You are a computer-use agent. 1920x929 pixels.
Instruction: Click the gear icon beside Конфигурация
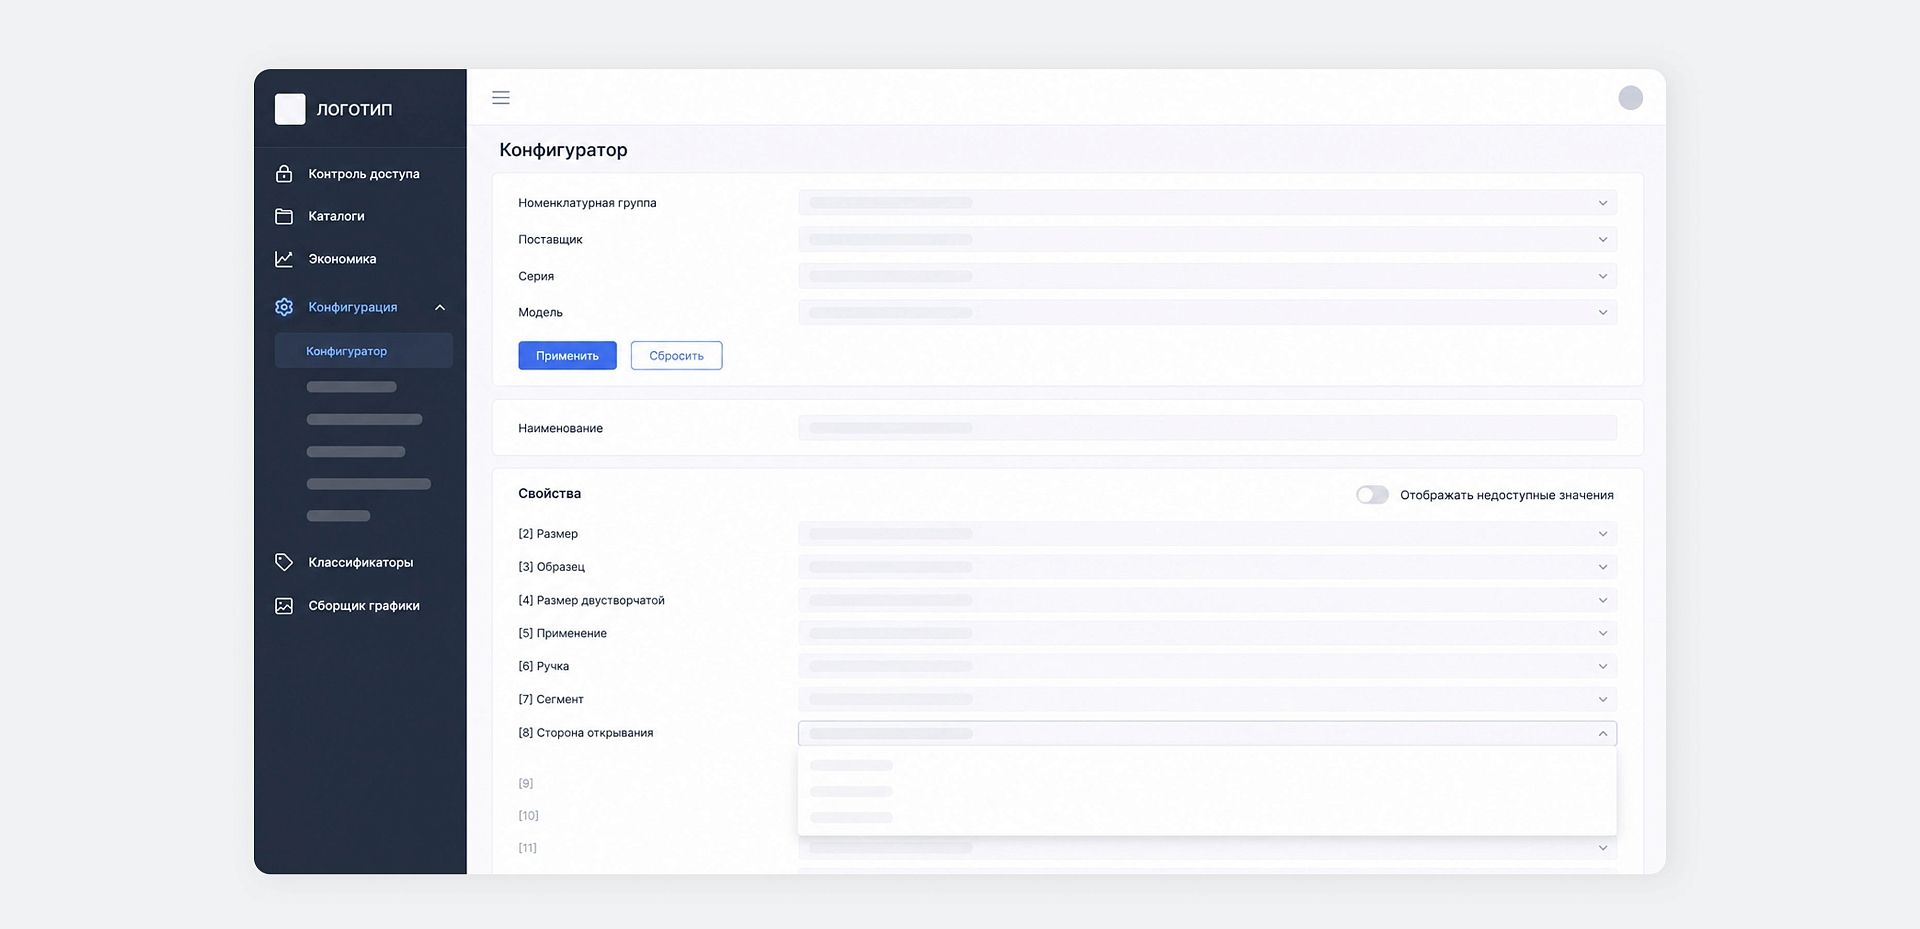(284, 307)
